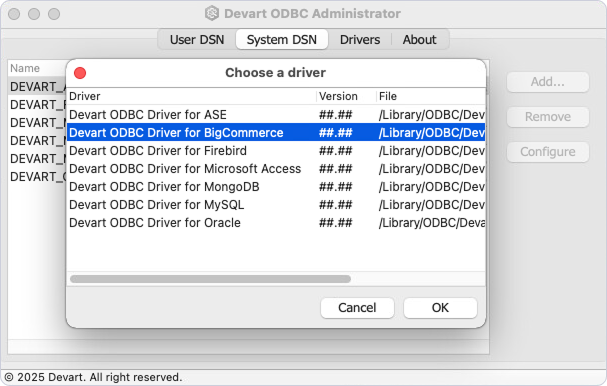
Task: Close the Choose a driver dialog
Action: [80, 73]
